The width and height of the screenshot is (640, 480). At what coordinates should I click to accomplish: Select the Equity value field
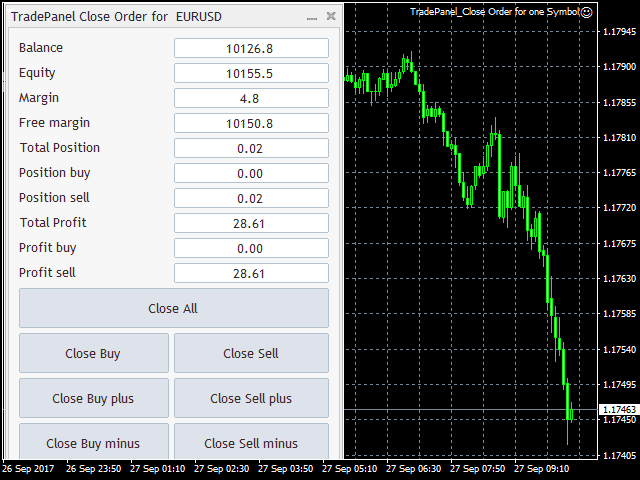coord(251,73)
